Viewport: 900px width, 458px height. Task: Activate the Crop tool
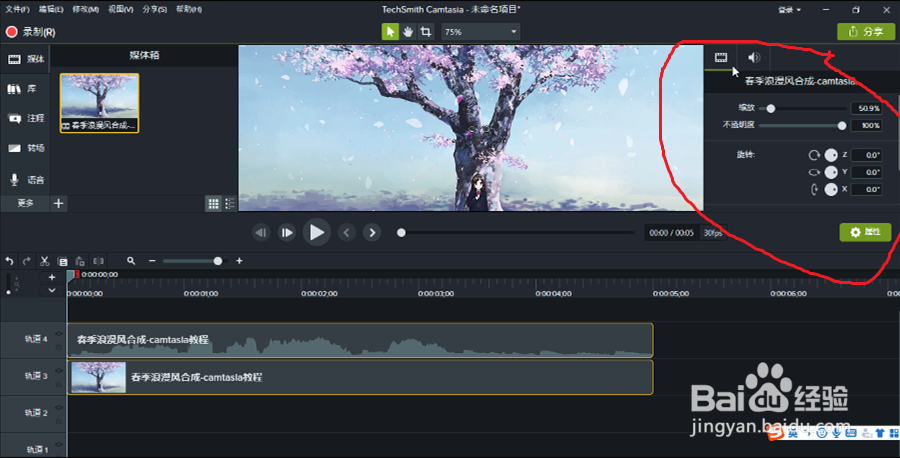click(x=426, y=32)
